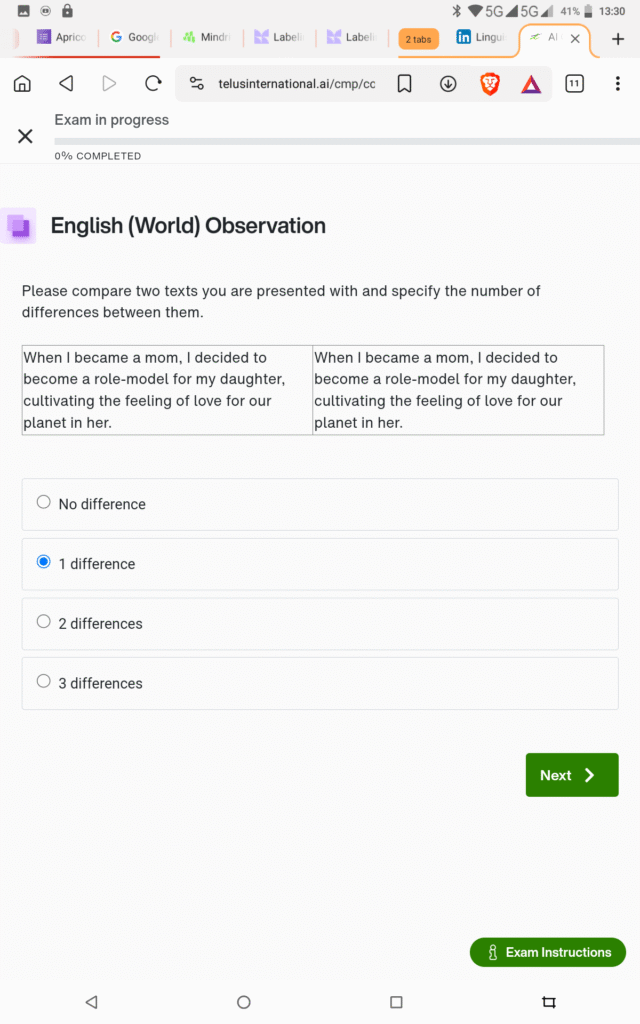Screen dimensions: 640x1024
Task: Open the browser three-dot menu
Action: pos(617,84)
